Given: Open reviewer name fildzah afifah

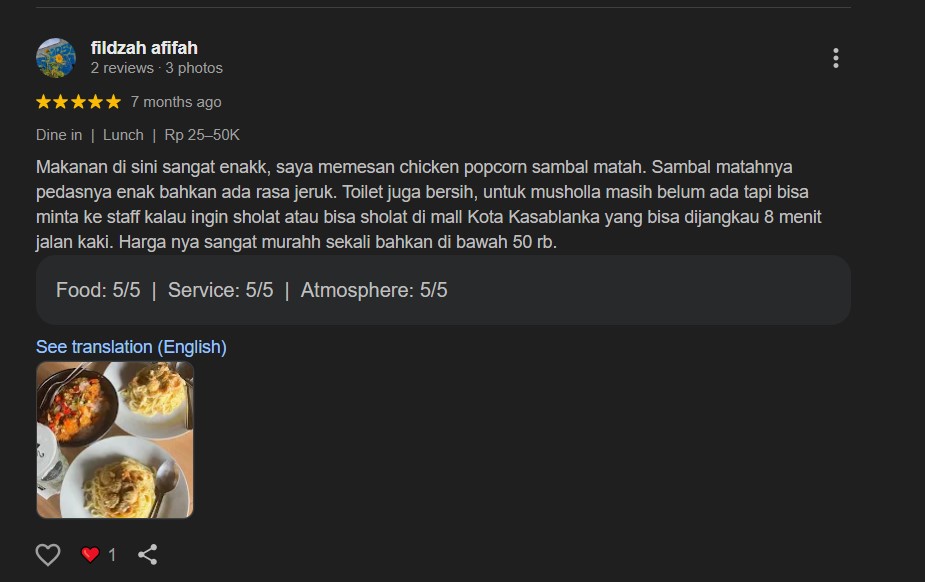Looking at the screenshot, I should pyautogui.click(x=144, y=48).
